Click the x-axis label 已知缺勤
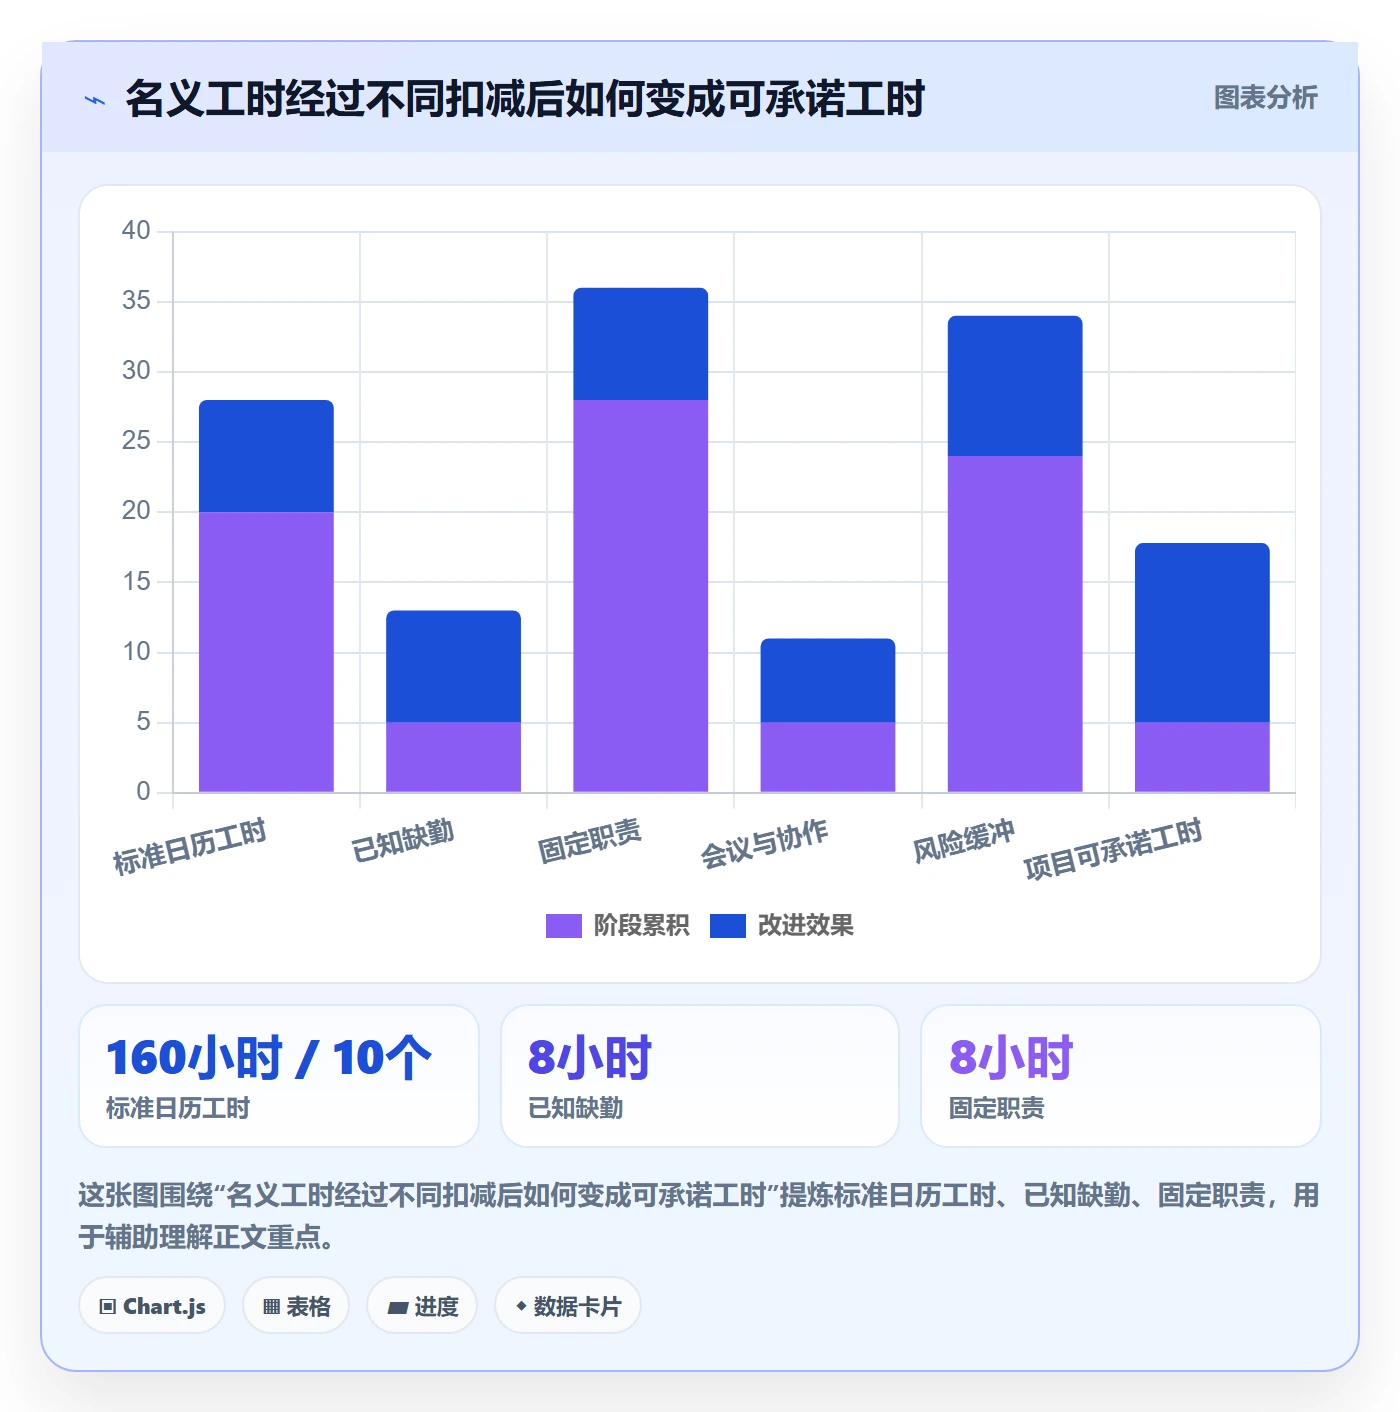 pyautogui.click(x=403, y=840)
